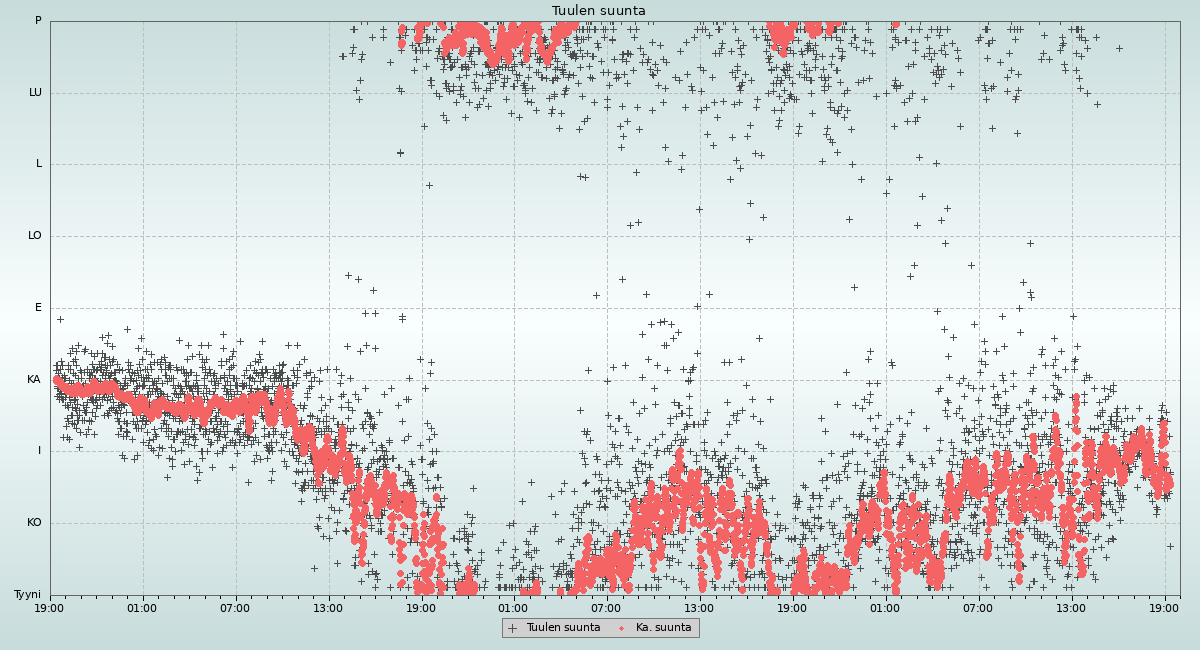This screenshot has width=1200, height=650.
Task: Click the leftmost 01:00 time label
Action: pyautogui.click(x=142, y=607)
